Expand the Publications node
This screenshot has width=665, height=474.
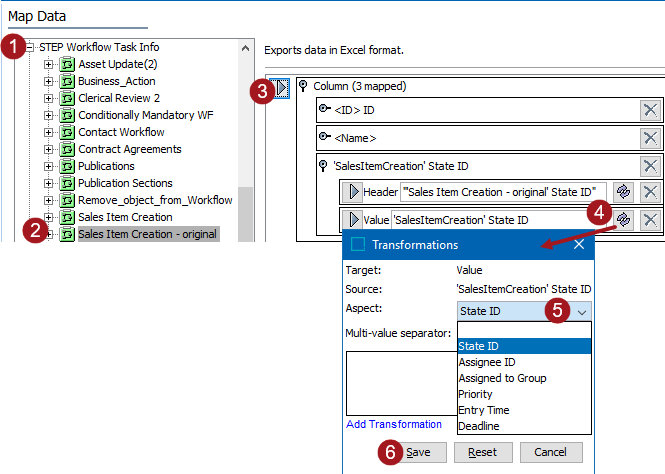coord(48,166)
